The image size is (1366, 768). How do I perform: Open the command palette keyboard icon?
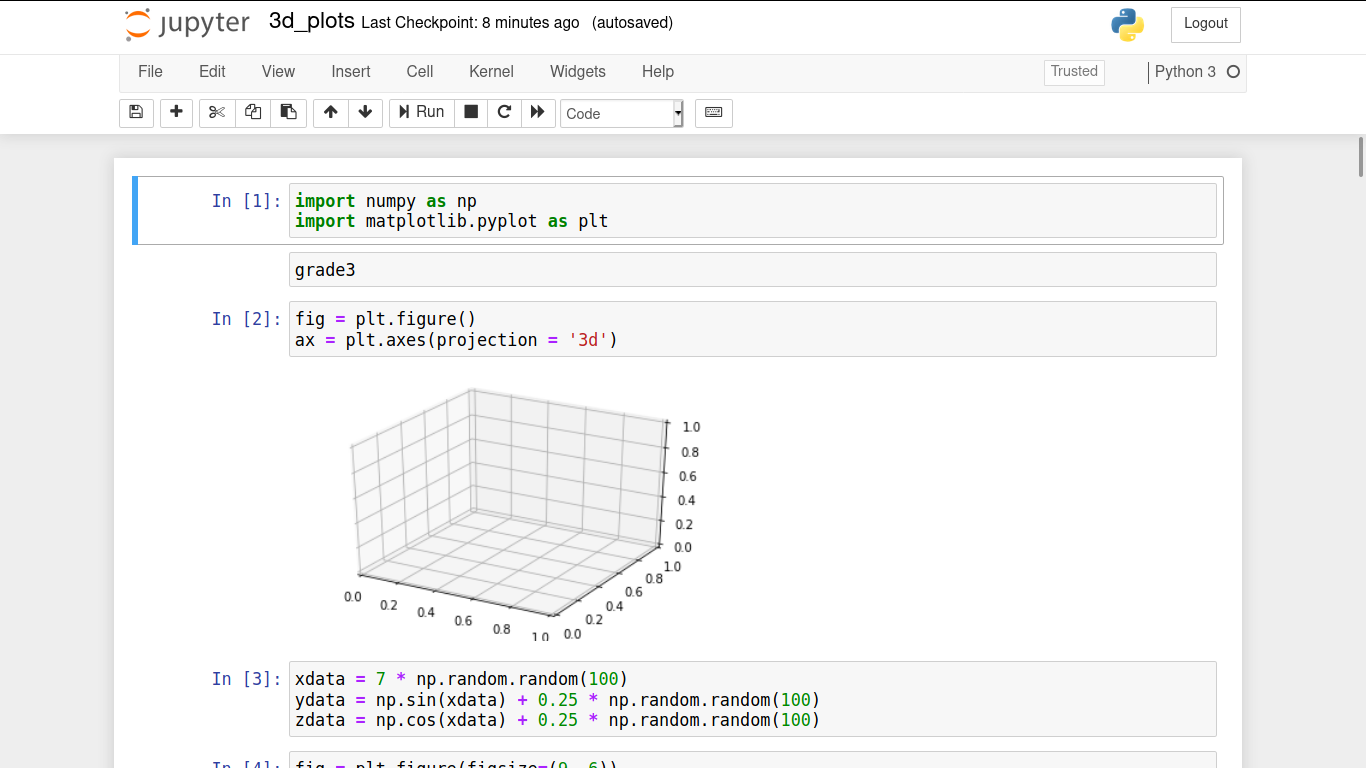714,113
